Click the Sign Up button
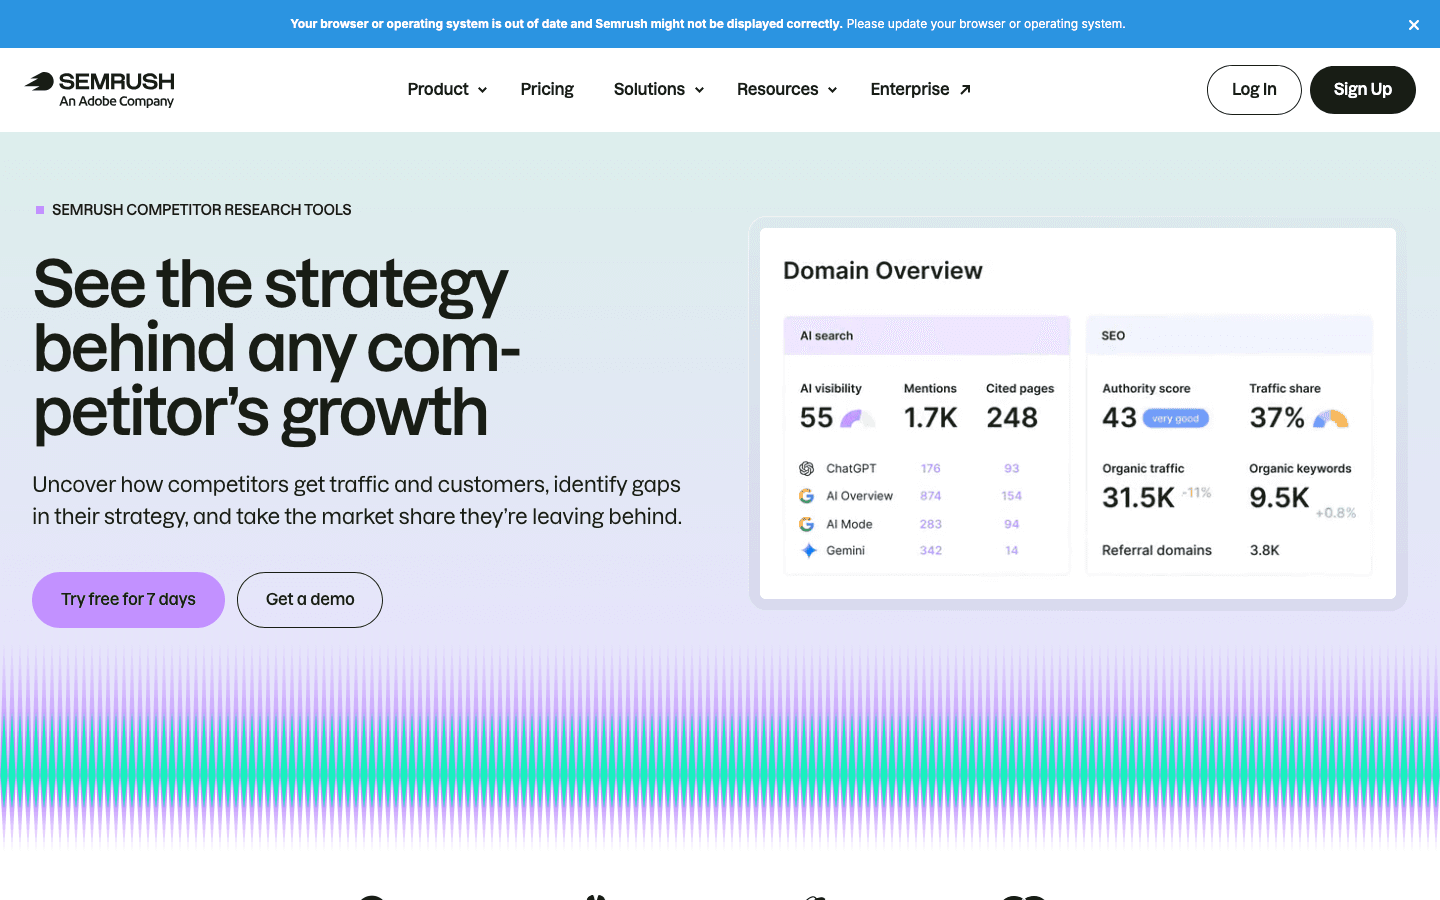1440x900 pixels. coord(1362,90)
